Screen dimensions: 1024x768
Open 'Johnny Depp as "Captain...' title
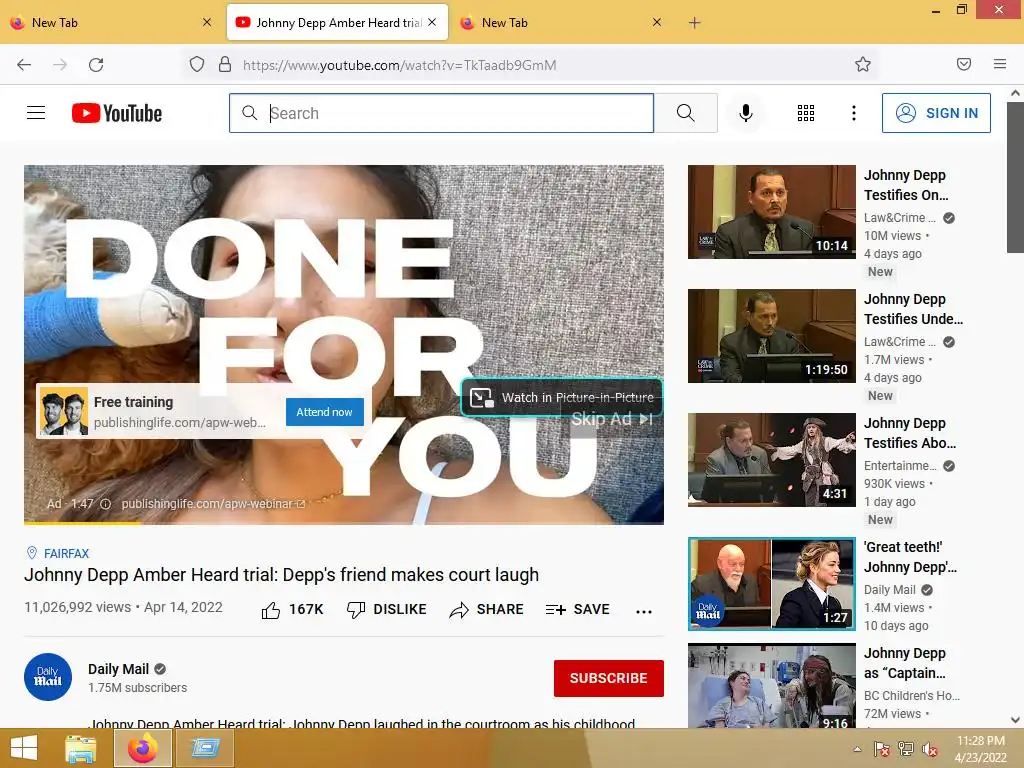(x=904, y=663)
